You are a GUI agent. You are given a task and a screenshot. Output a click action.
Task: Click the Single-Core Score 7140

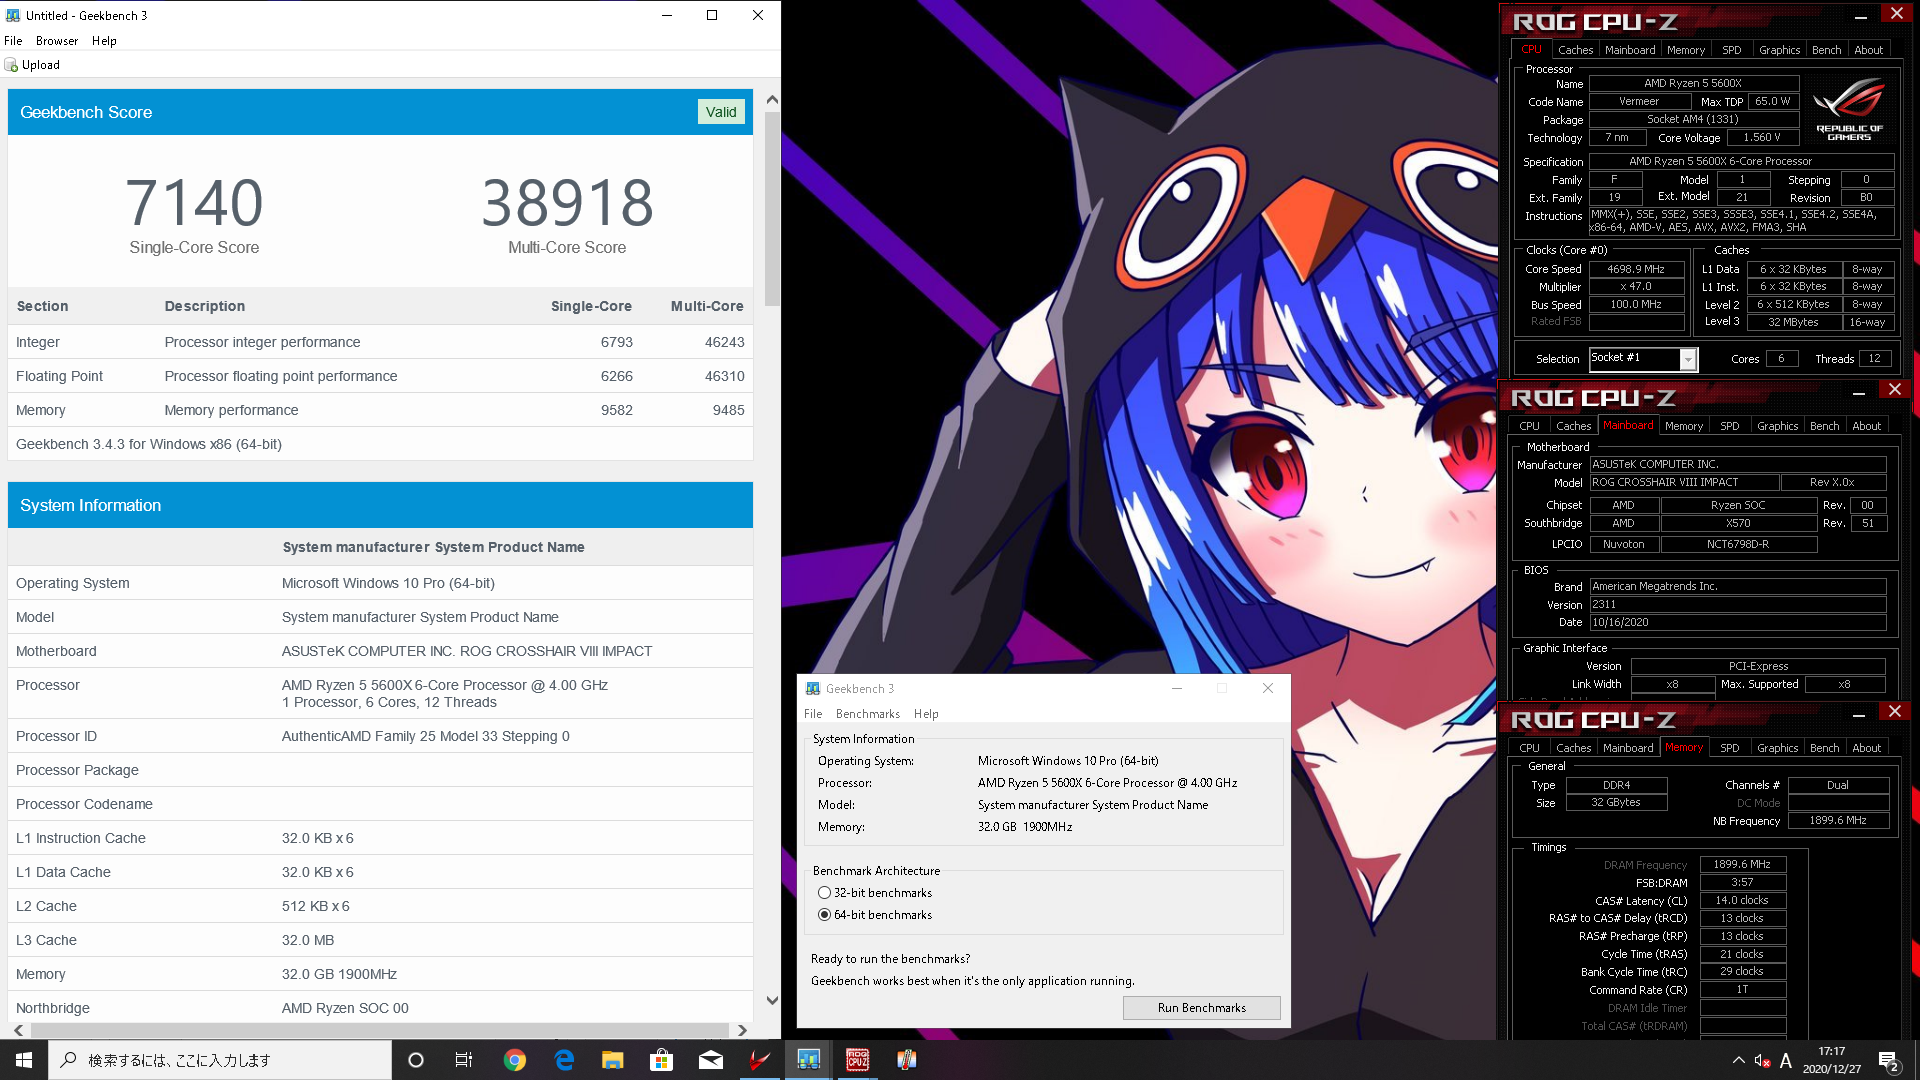[194, 203]
